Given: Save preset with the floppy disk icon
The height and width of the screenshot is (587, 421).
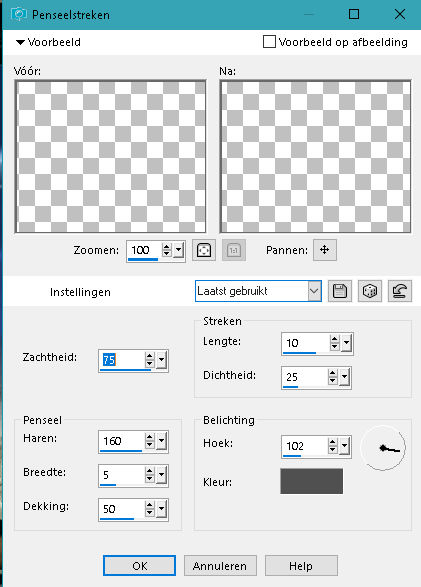Looking at the screenshot, I should [x=340, y=291].
